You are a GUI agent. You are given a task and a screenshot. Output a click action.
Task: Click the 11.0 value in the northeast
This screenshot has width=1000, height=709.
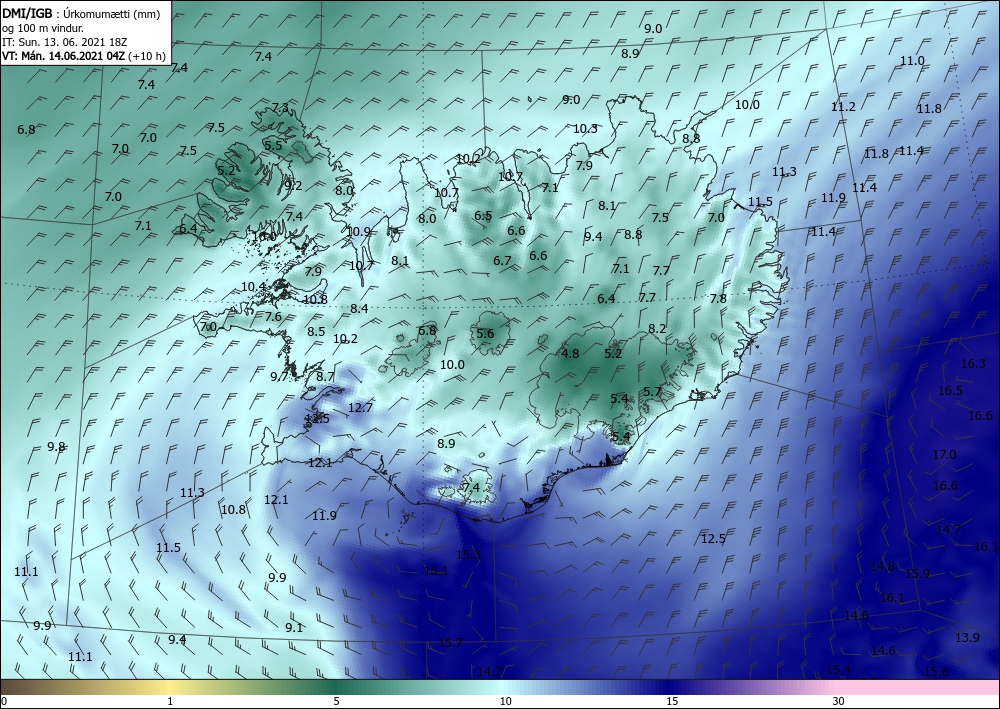click(x=912, y=61)
